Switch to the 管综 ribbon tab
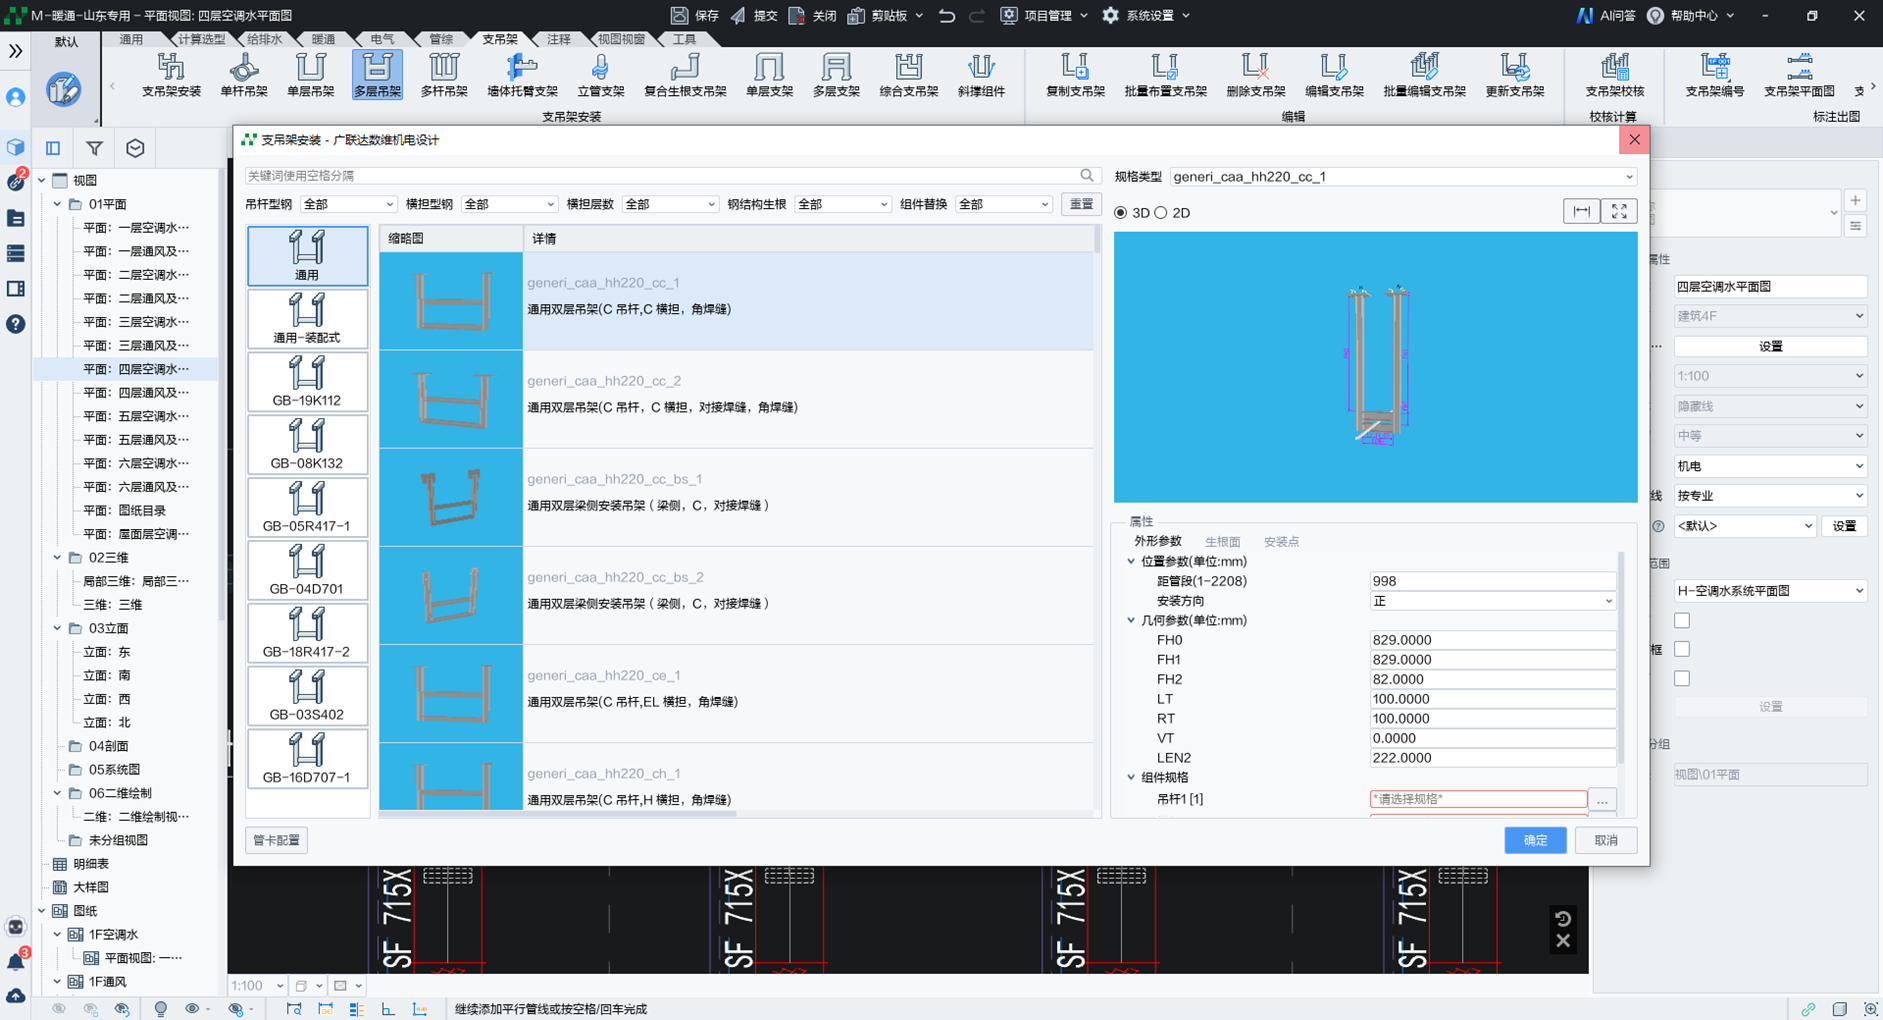The image size is (1883, 1020). pos(441,39)
